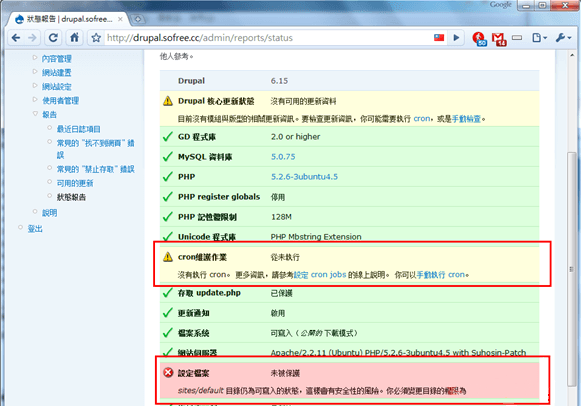
Task: Open the wrench settings menu
Action: (563, 37)
